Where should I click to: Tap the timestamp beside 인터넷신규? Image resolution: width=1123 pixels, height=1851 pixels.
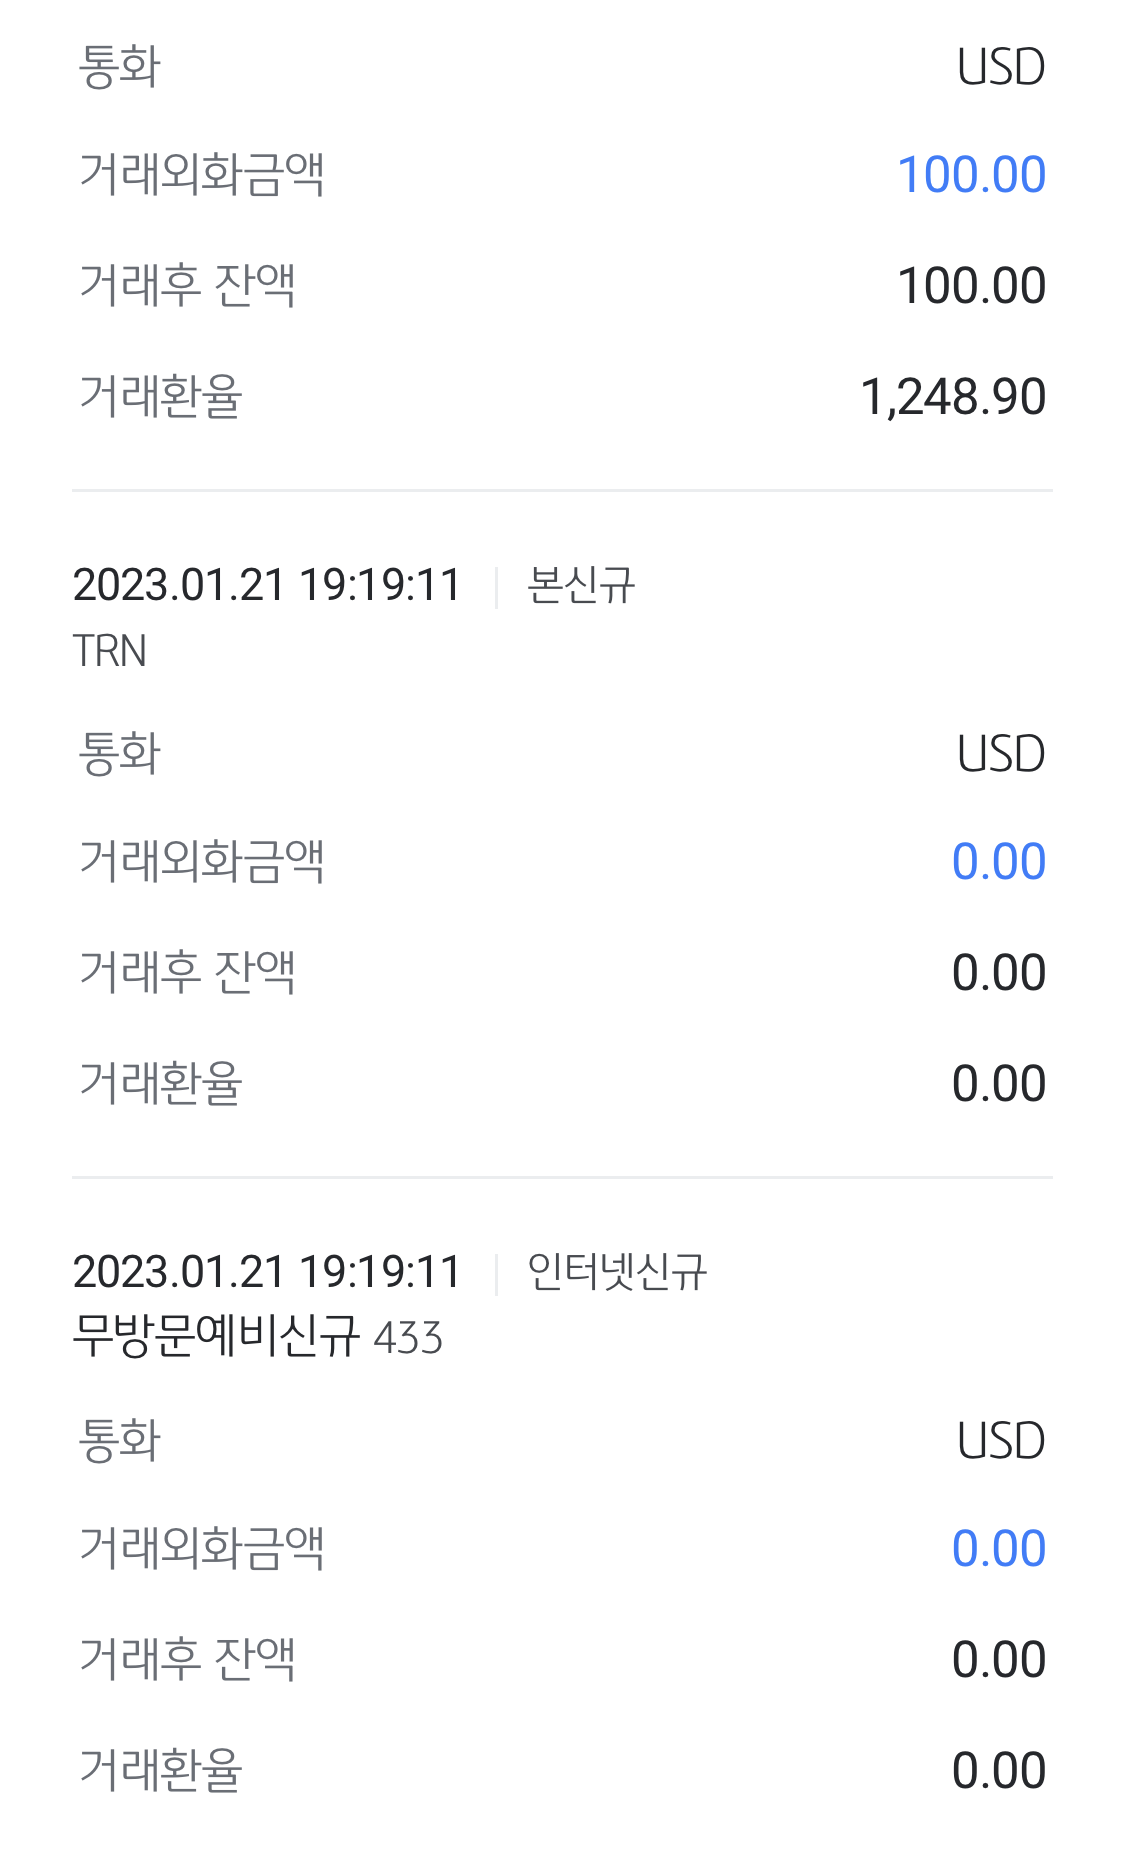click(267, 1272)
